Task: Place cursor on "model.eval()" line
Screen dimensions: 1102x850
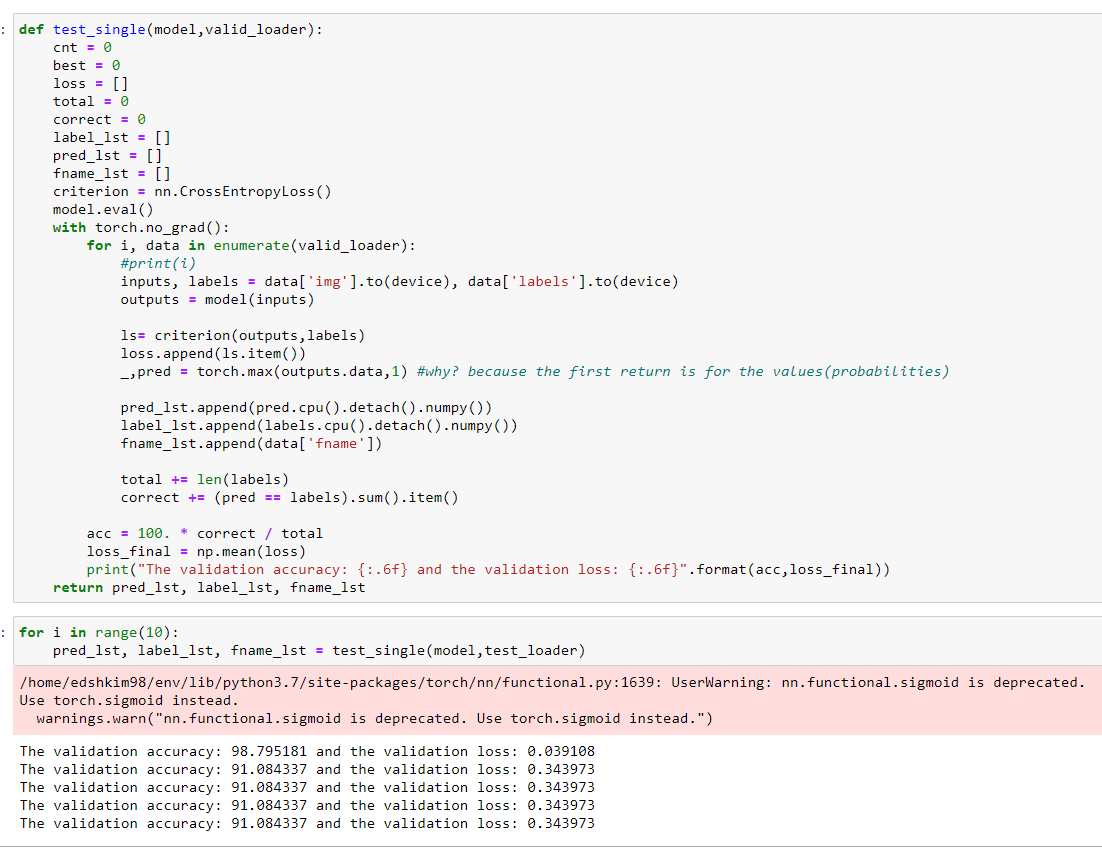Action: (103, 210)
